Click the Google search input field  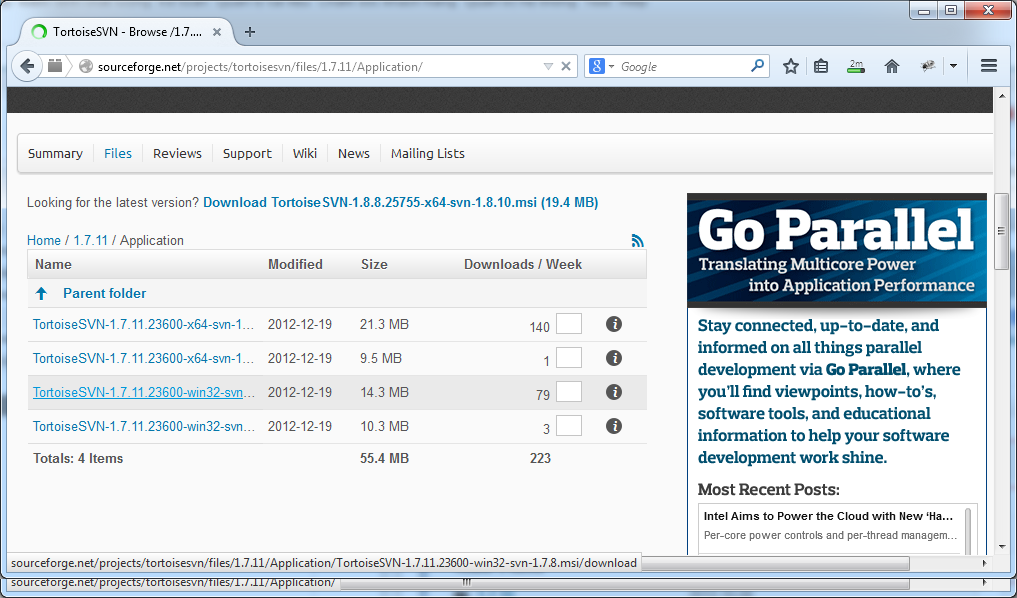[x=683, y=66]
